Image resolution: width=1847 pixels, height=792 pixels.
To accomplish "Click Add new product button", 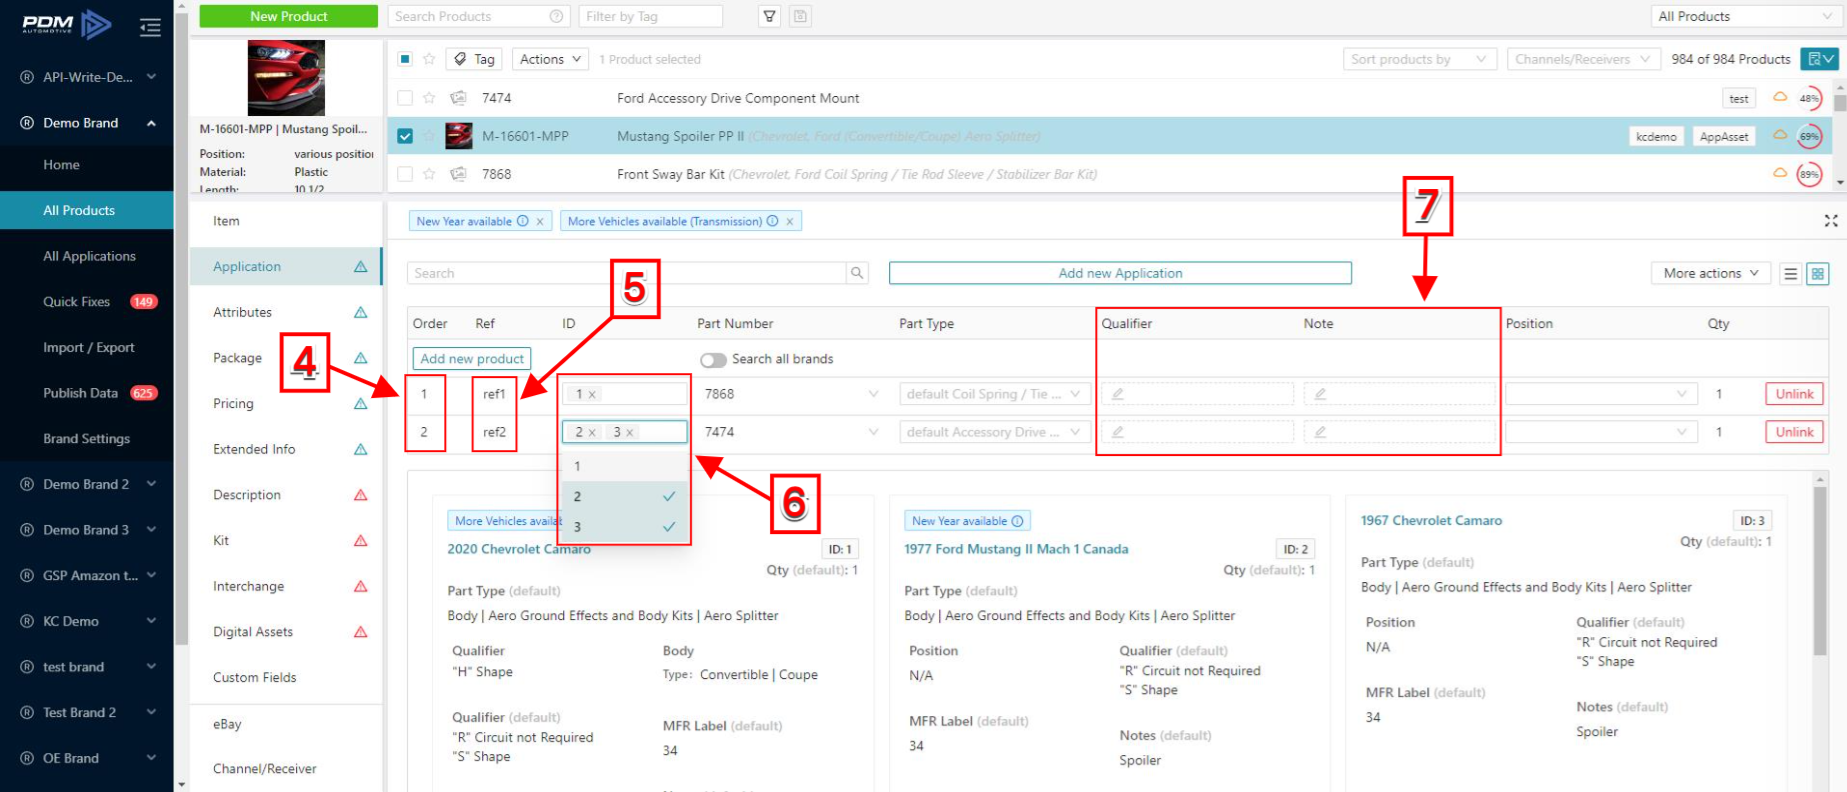I will click(472, 359).
